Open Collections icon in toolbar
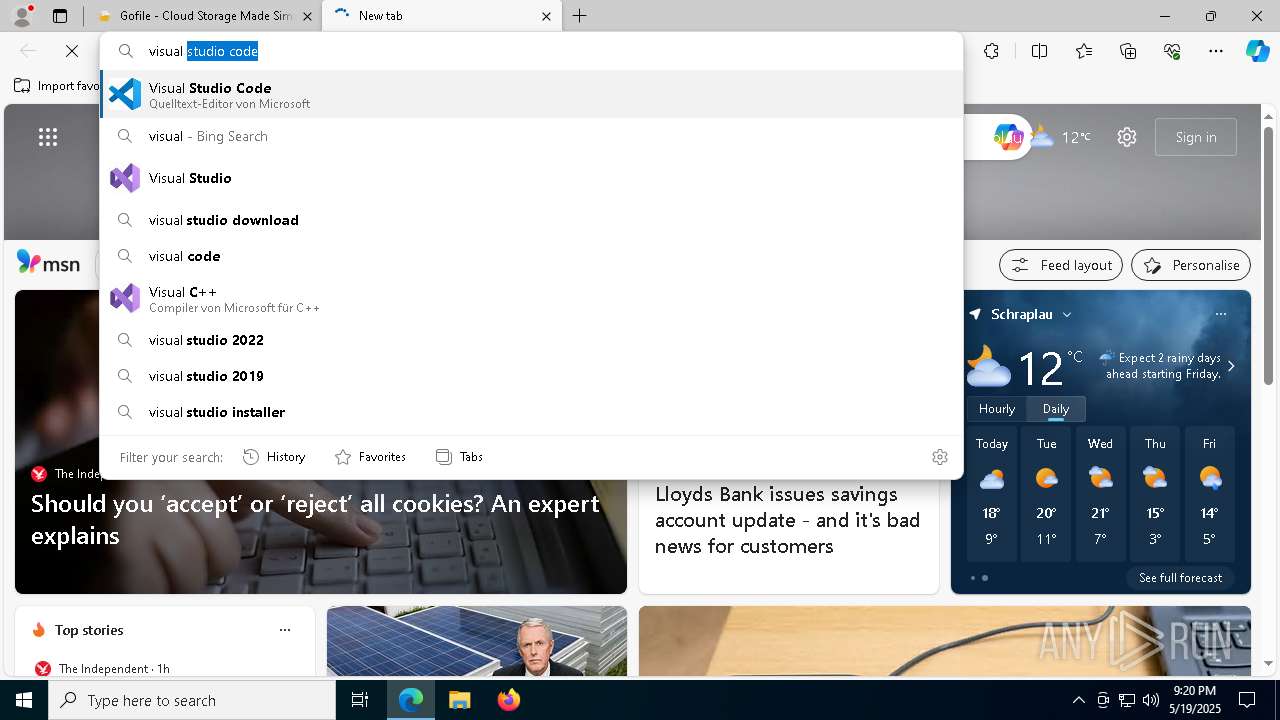1280x720 pixels. click(x=1128, y=51)
